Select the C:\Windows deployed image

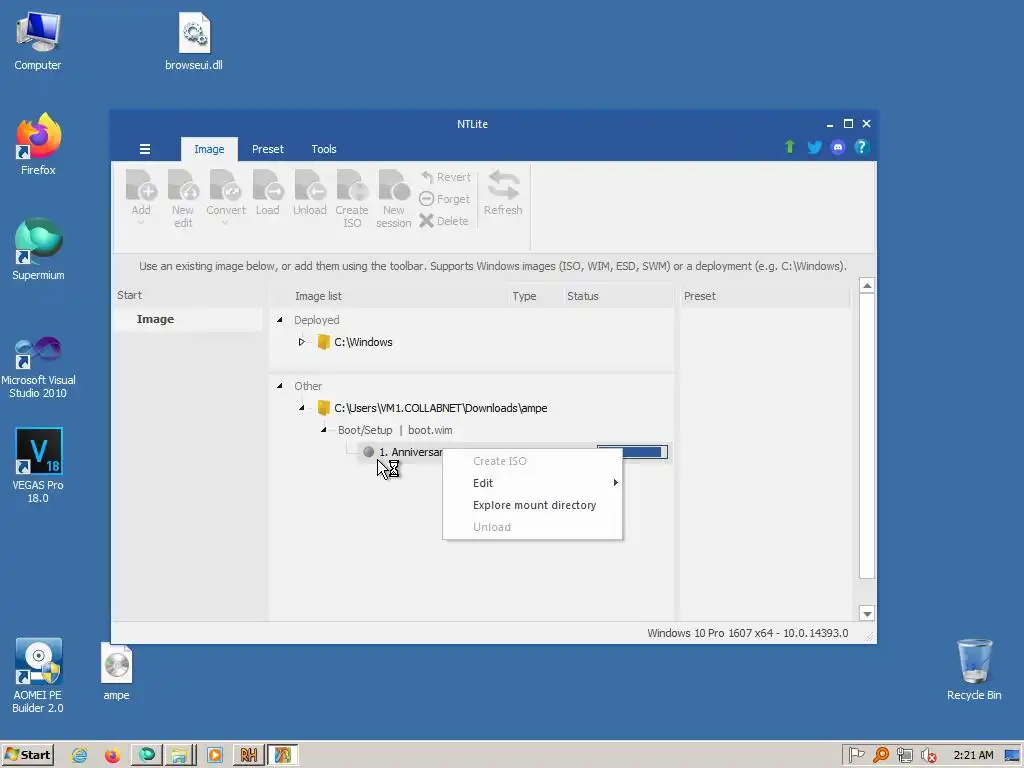(x=363, y=342)
